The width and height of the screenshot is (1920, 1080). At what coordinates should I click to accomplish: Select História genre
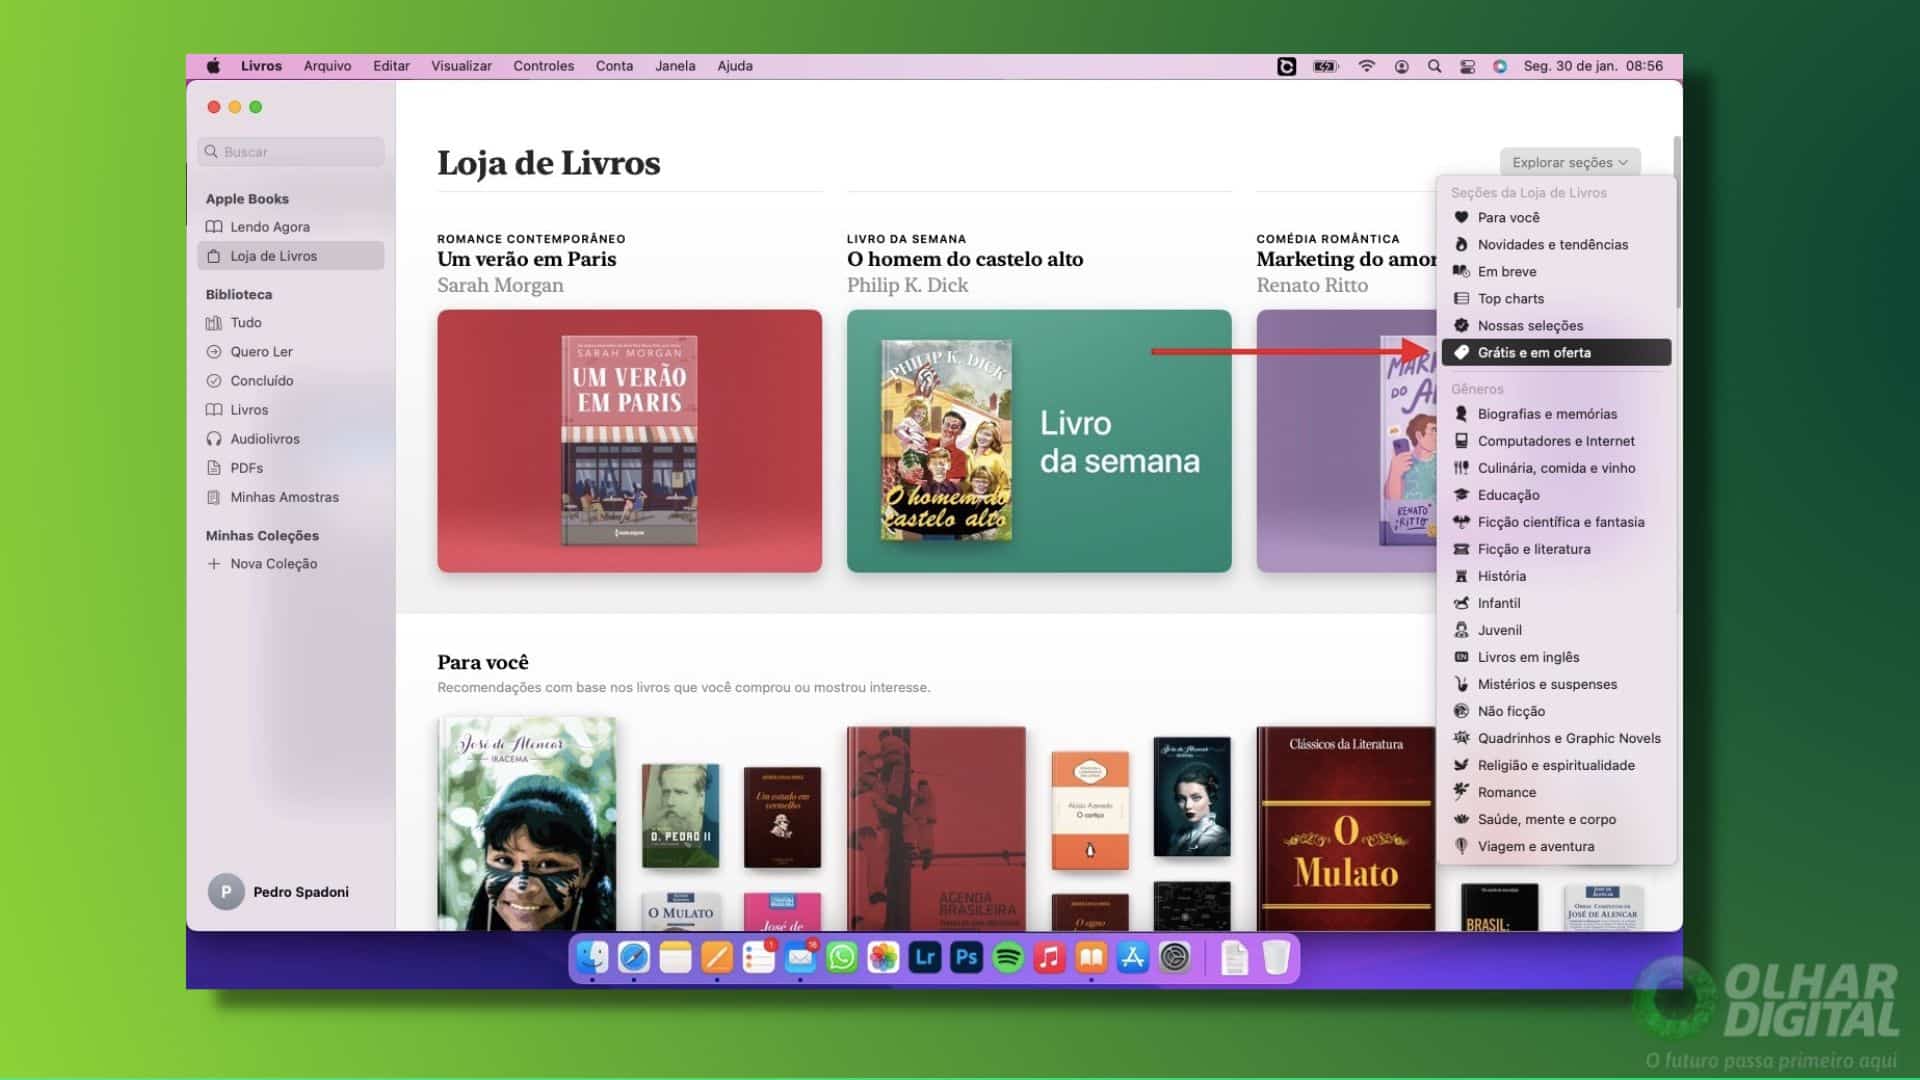click(1556, 576)
